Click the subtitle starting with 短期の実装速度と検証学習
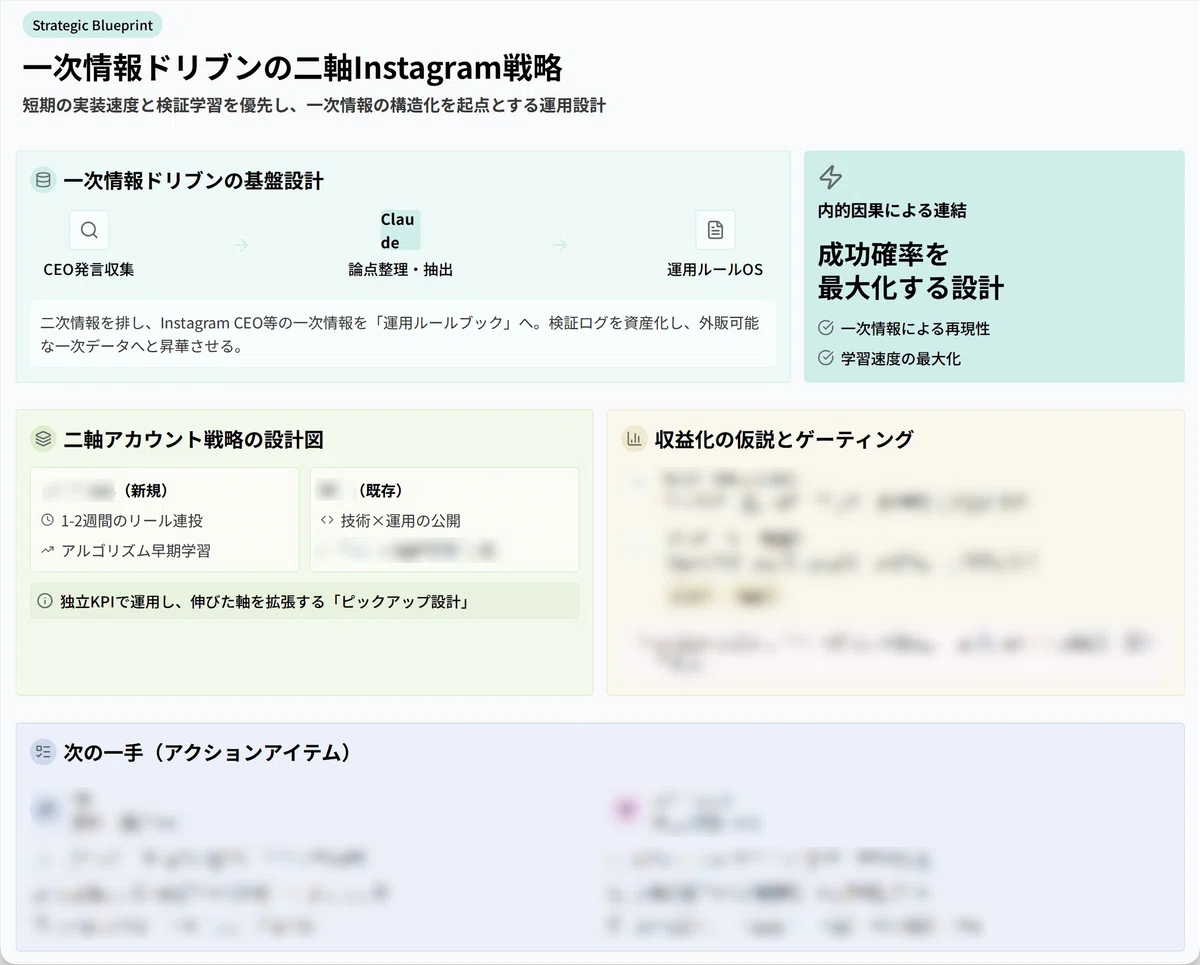 point(314,105)
